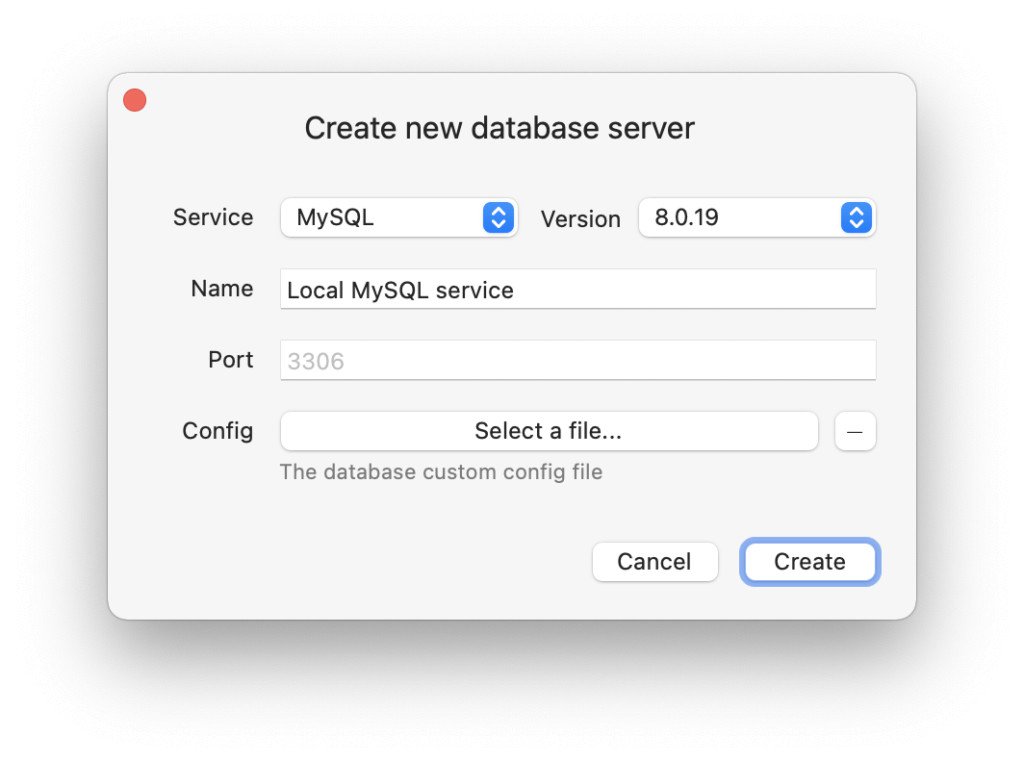Choose a config file for the server
This screenshot has width=1024, height=762.
pyautogui.click(x=548, y=431)
